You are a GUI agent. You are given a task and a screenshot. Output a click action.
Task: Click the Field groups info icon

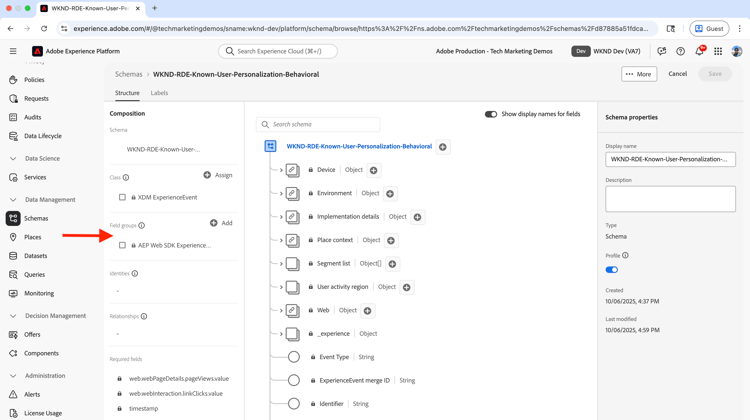142,225
